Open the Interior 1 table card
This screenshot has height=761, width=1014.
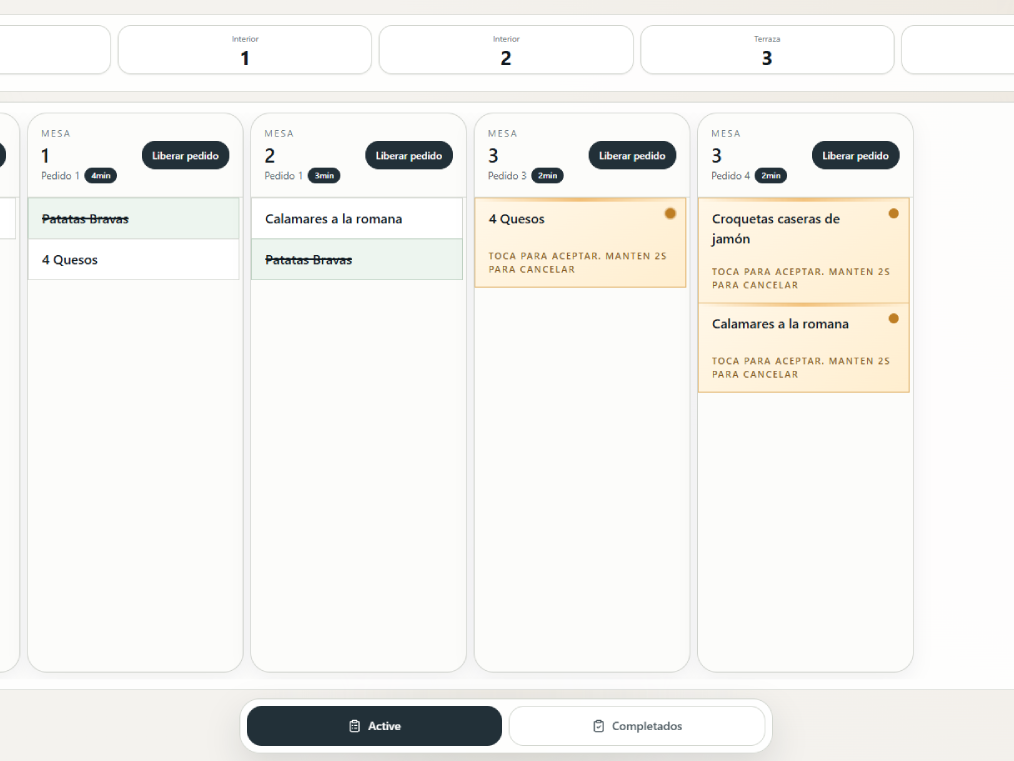(245, 50)
